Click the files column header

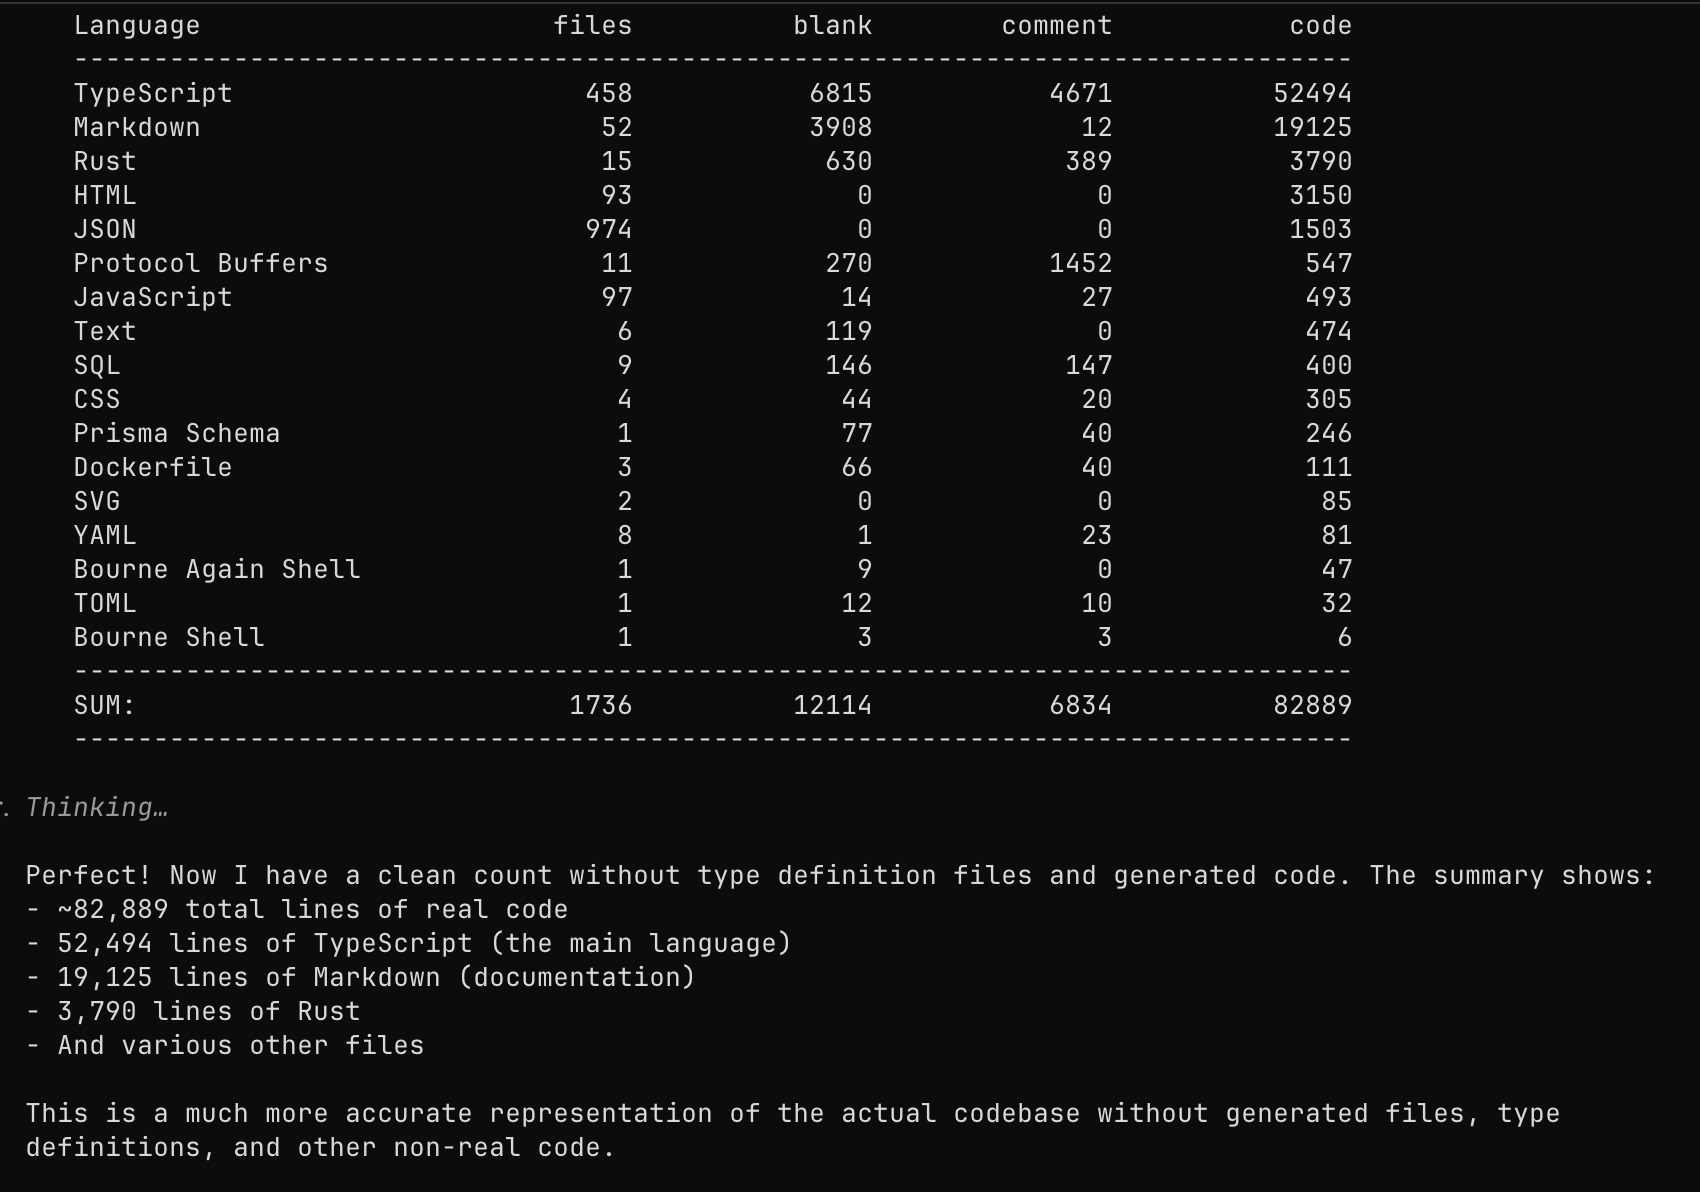pos(592,26)
